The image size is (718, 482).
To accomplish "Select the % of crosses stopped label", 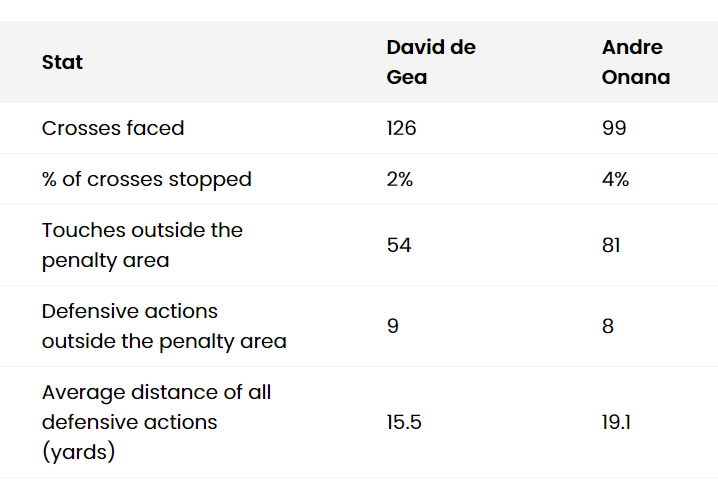I will (x=146, y=180).
